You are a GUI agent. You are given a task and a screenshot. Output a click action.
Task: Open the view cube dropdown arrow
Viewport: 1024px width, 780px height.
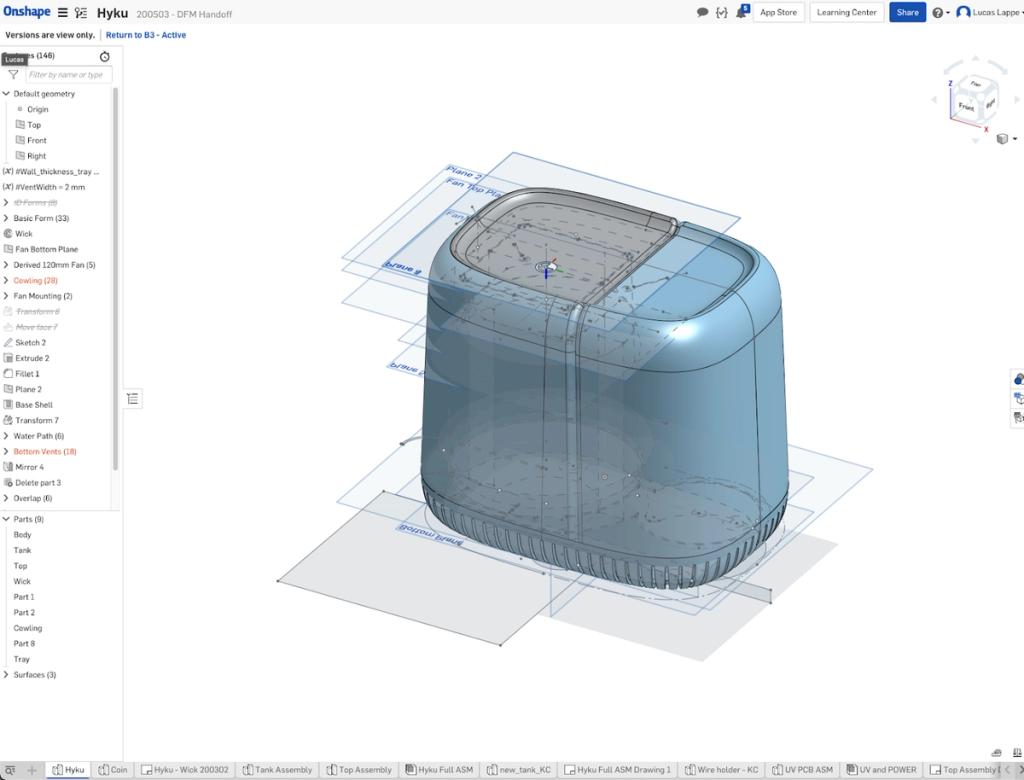pyautogui.click(x=1013, y=139)
